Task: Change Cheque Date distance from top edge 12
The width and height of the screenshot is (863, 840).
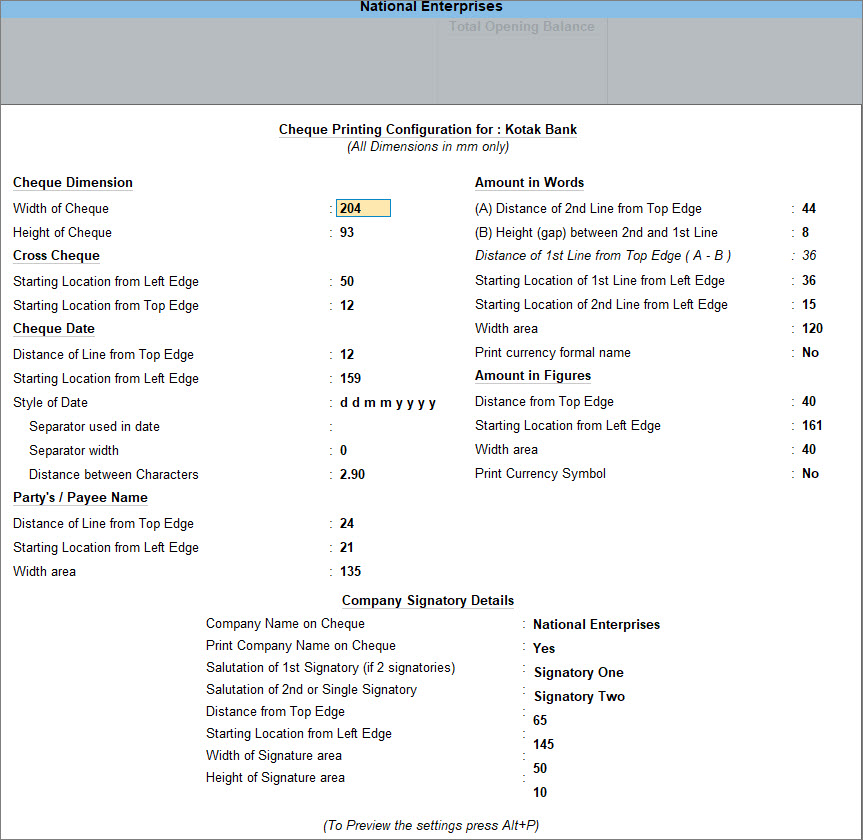Action: coord(347,354)
